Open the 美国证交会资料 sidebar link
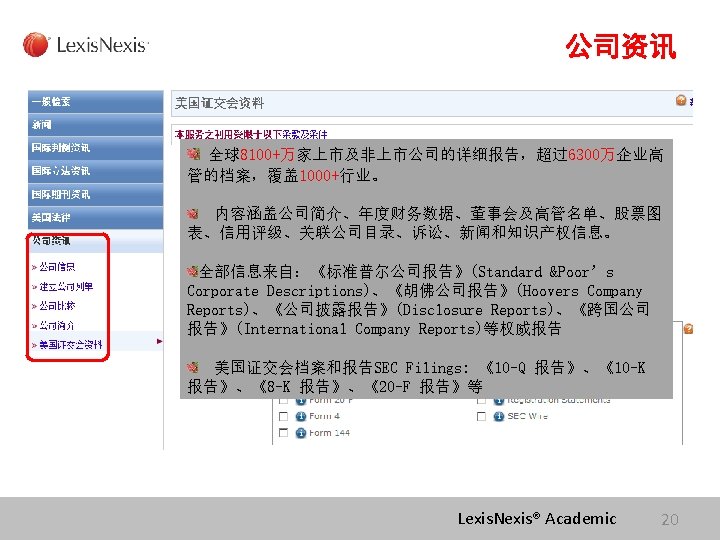Screen dimensions: 720x540 pyautogui.click(x=71, y=344)
